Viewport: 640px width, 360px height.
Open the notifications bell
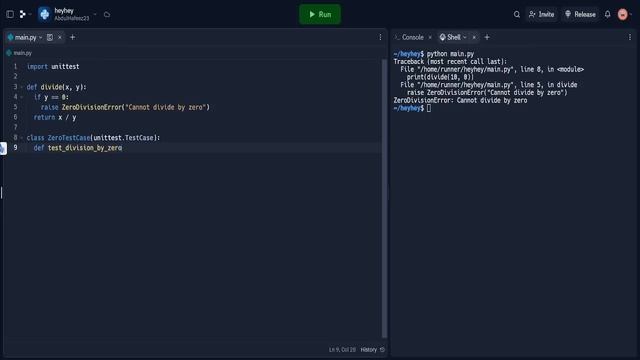[x=607, y=14]
